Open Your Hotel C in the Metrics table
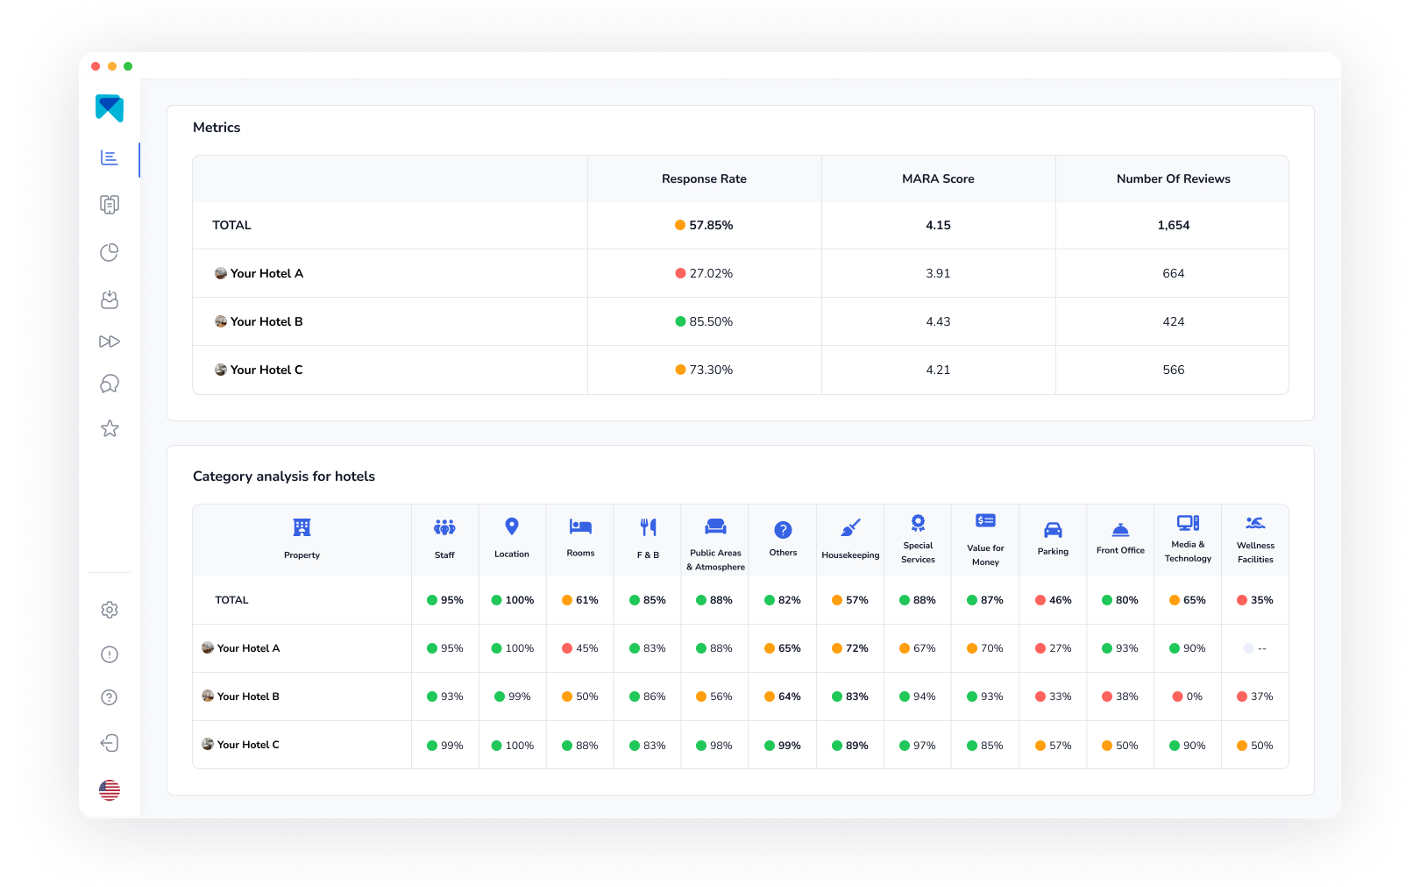The image size is (1420, 887). coord(267,370)
